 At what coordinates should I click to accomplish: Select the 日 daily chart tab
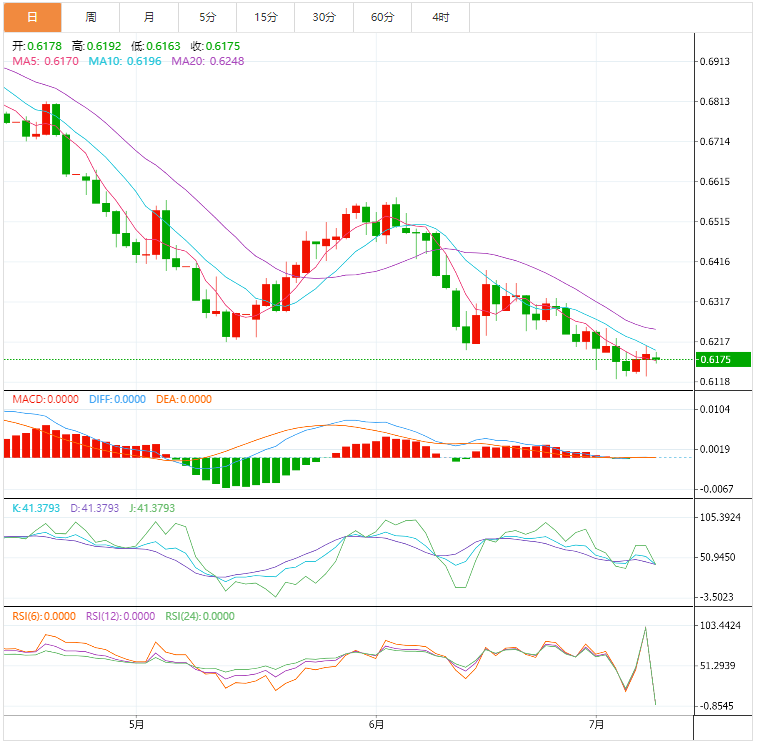tap(32, 17)
